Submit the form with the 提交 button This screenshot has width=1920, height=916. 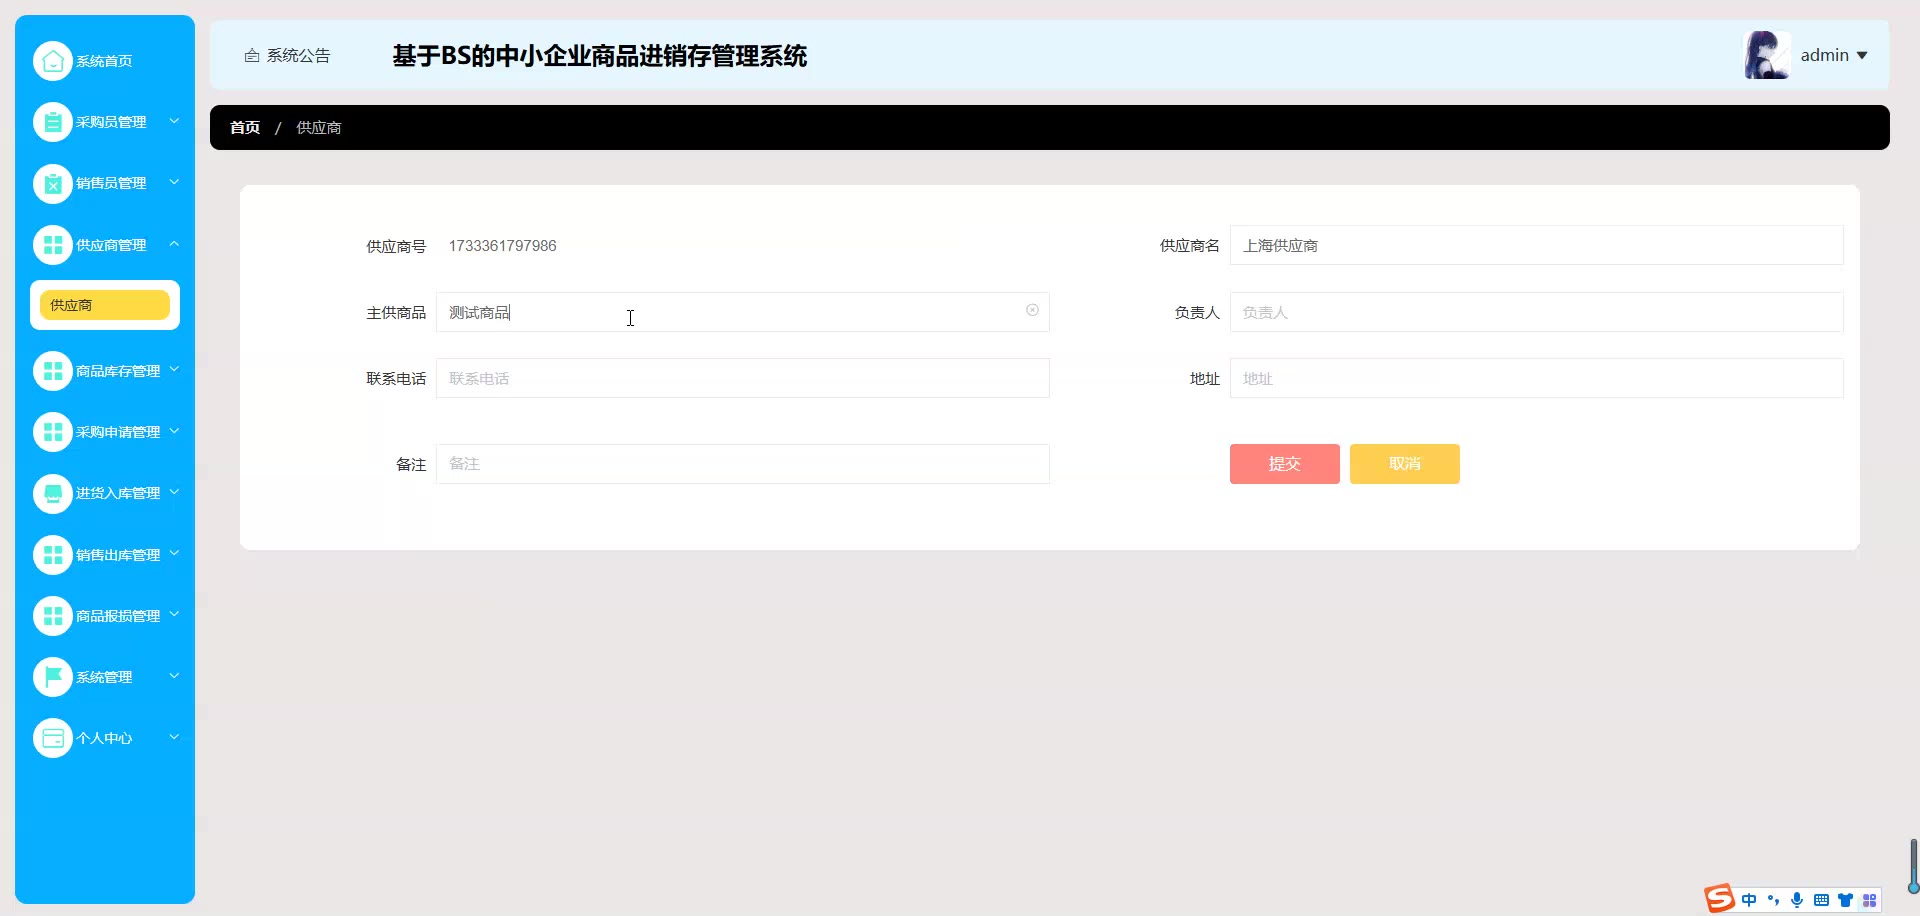click(x=1285, y=464)
